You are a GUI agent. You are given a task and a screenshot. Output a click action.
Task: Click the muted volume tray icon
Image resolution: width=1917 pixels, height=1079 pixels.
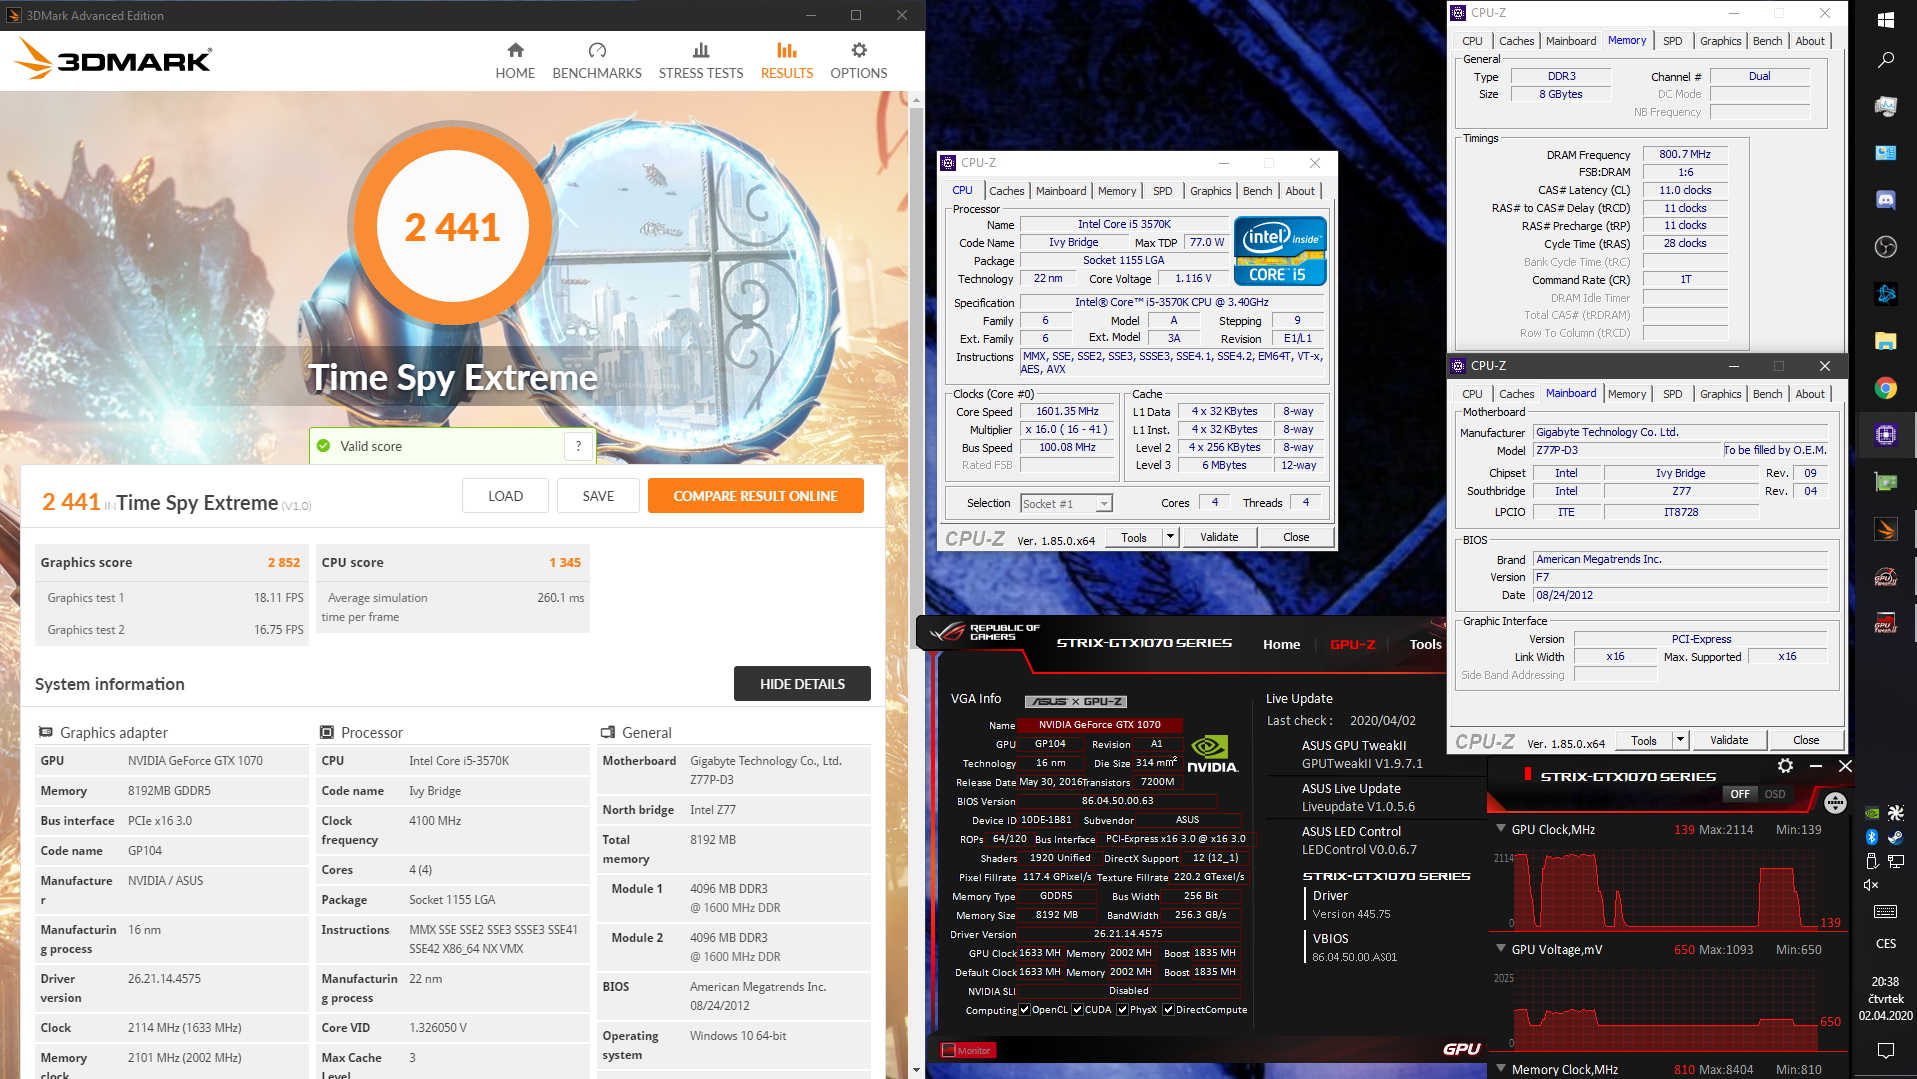[x=1872, y=885]
